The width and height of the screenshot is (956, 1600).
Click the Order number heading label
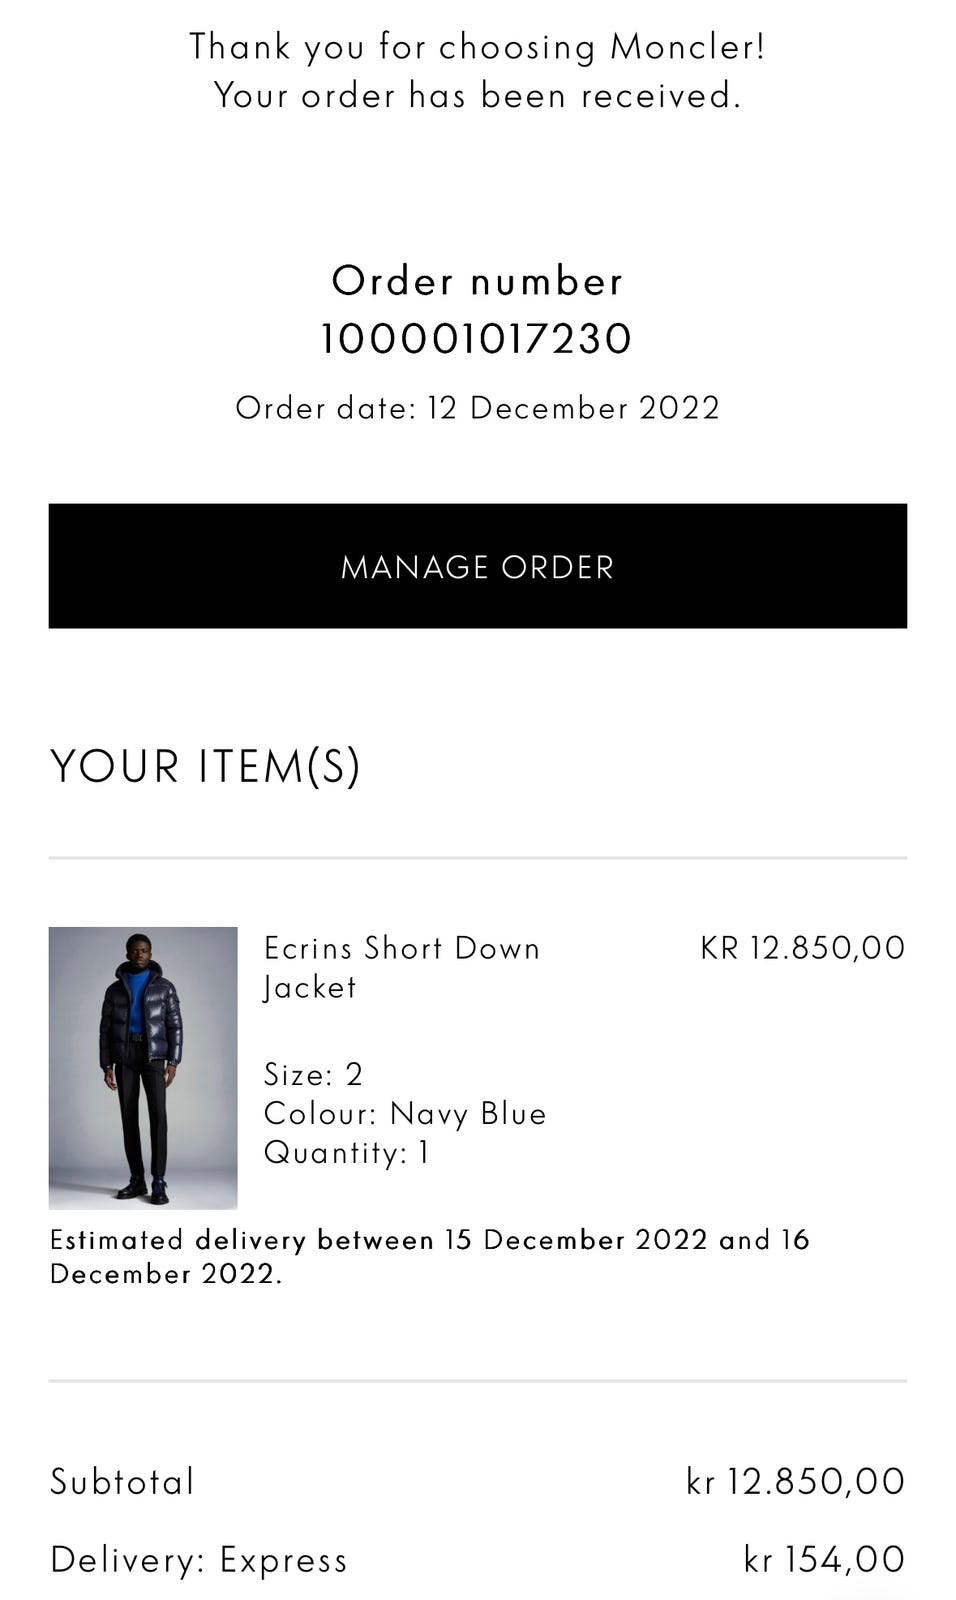point(477,281)
